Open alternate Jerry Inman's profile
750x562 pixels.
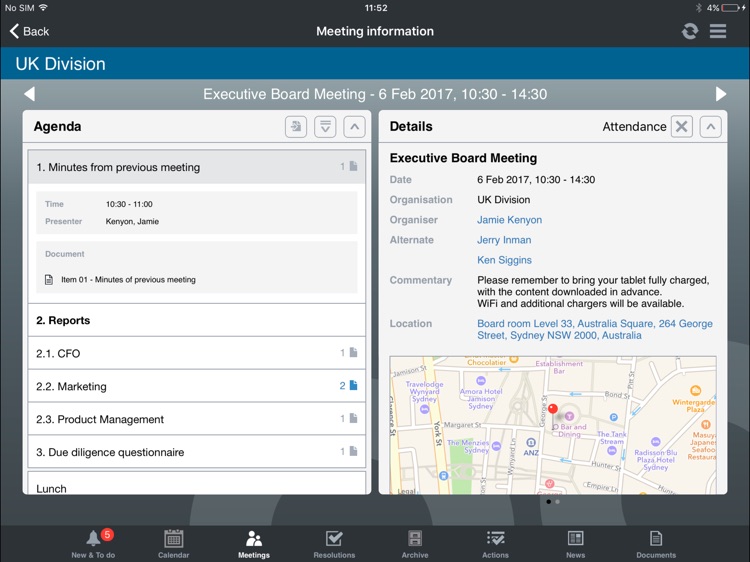click(504, 240)
